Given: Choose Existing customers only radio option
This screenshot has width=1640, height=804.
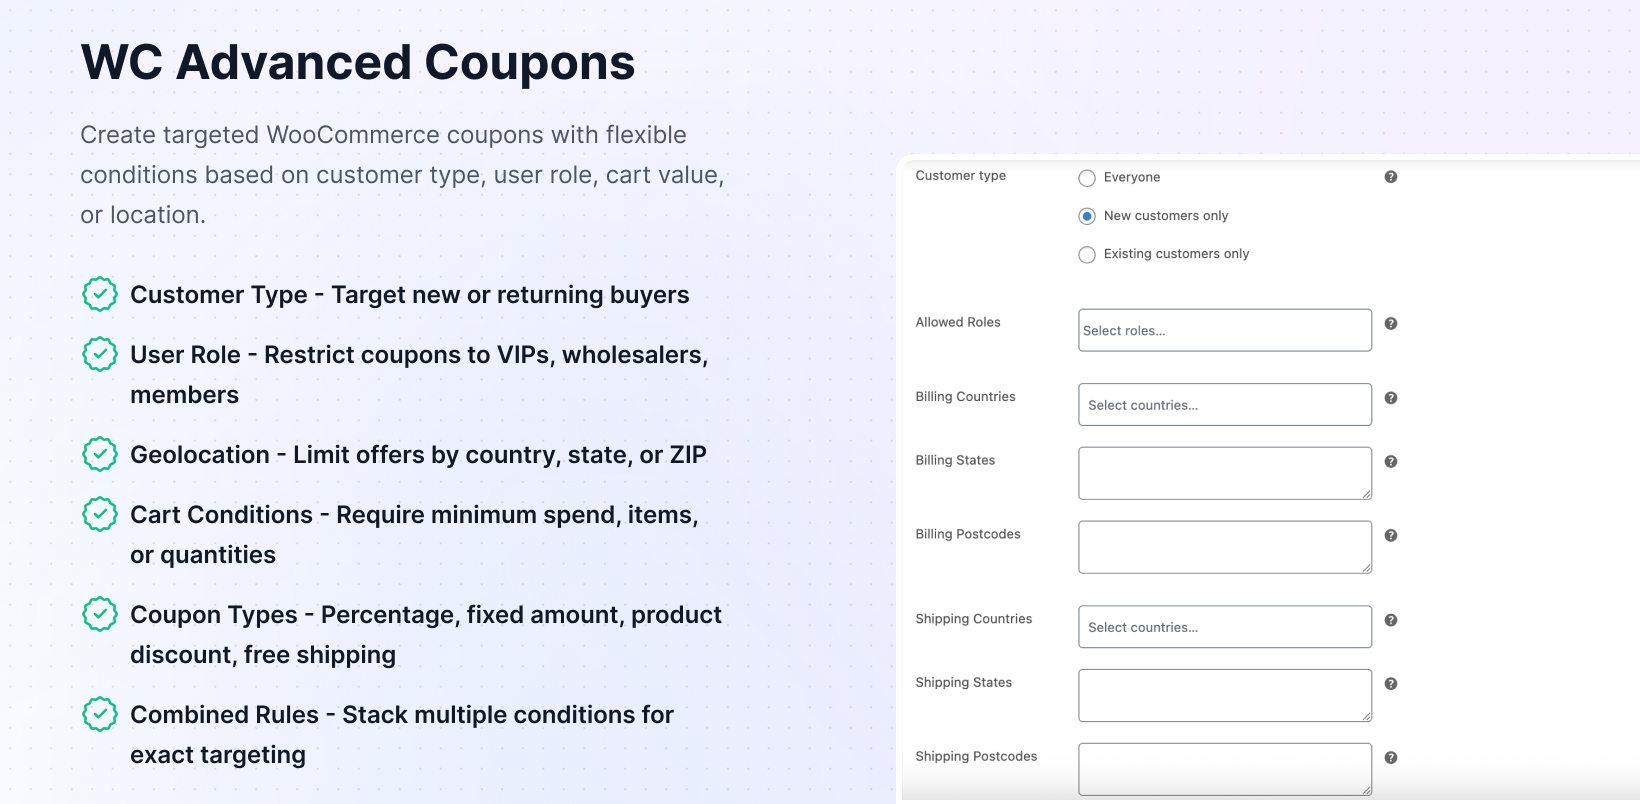Looking at the screenshot, I should click(1087, 255).
